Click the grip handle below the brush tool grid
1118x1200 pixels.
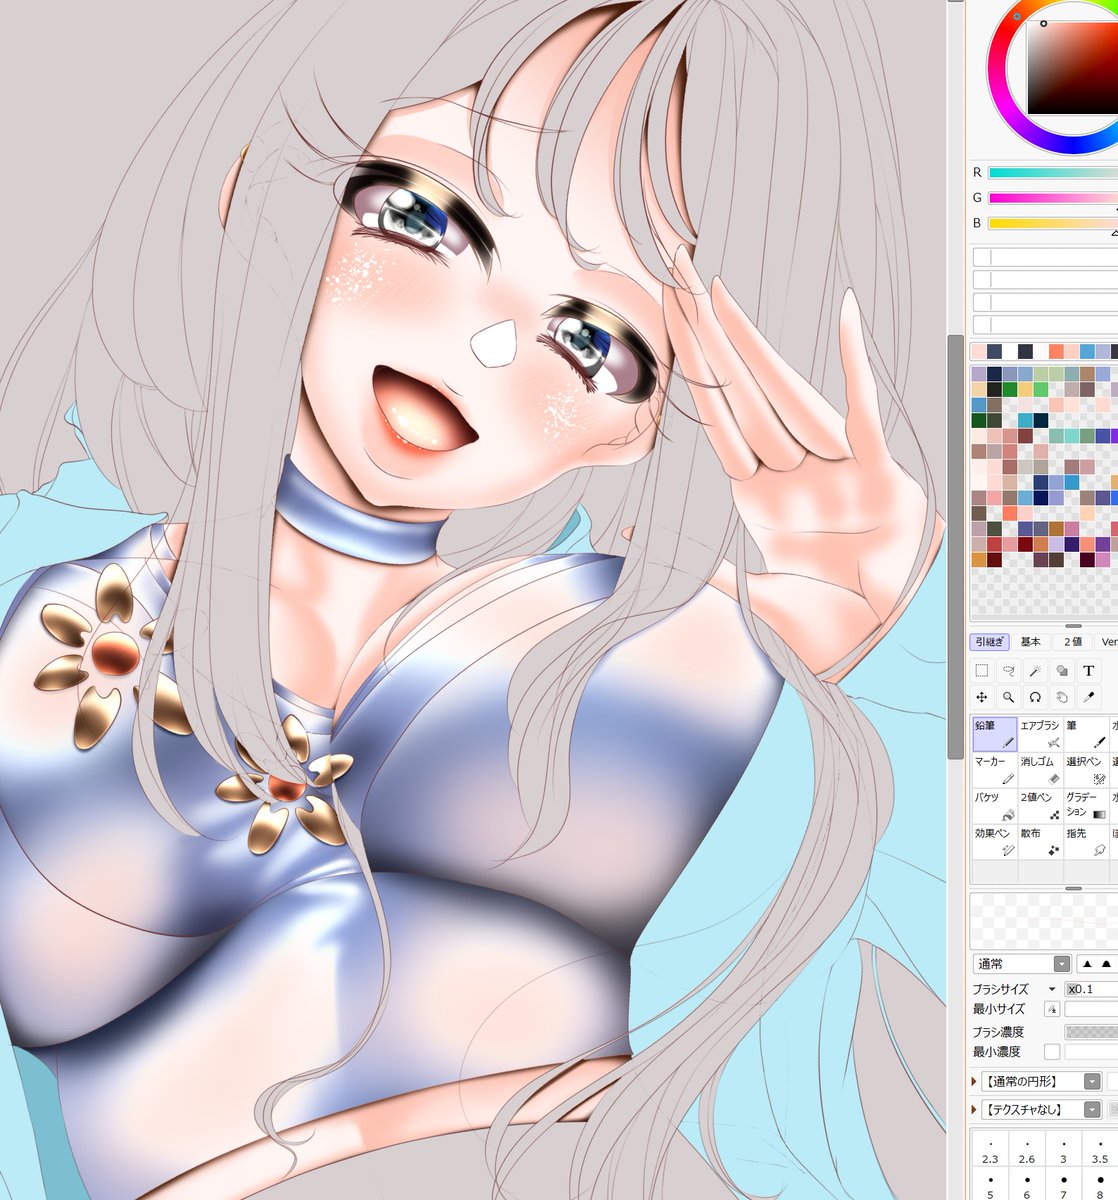1073,888
